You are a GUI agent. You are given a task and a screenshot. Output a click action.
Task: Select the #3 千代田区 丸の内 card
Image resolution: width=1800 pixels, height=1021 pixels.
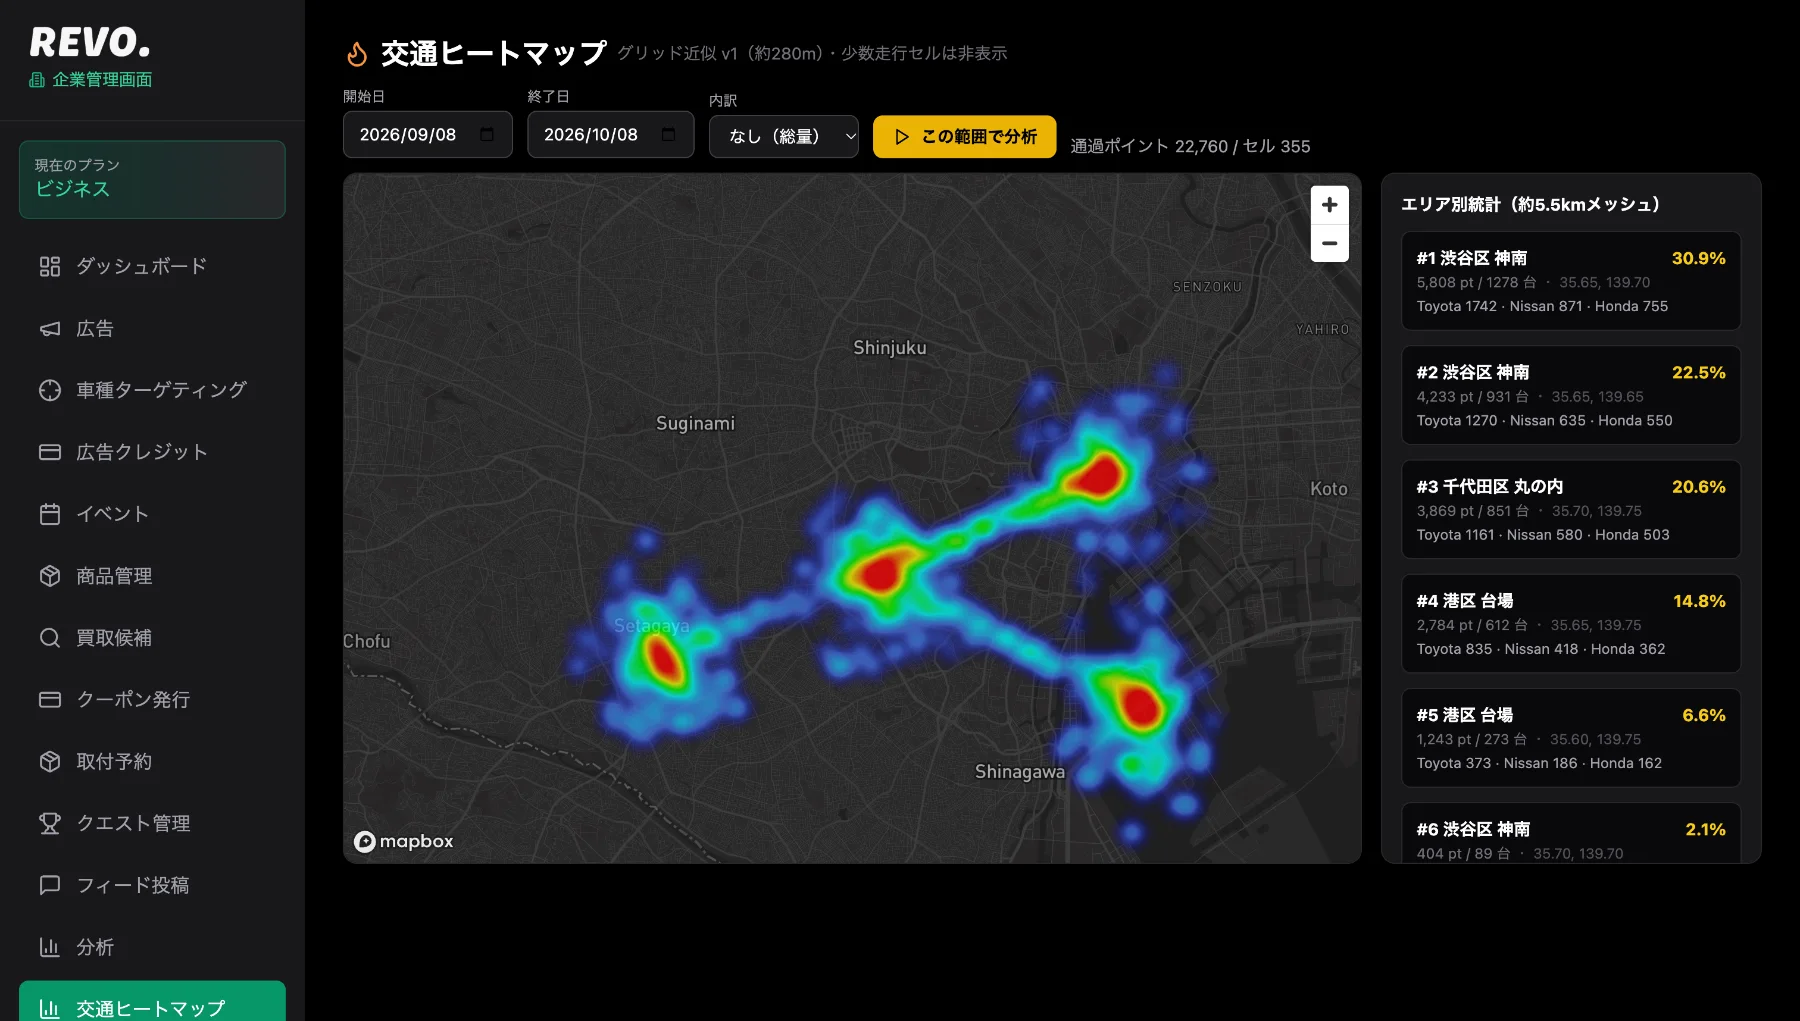pyautogui.click(x=1570, y=509)
